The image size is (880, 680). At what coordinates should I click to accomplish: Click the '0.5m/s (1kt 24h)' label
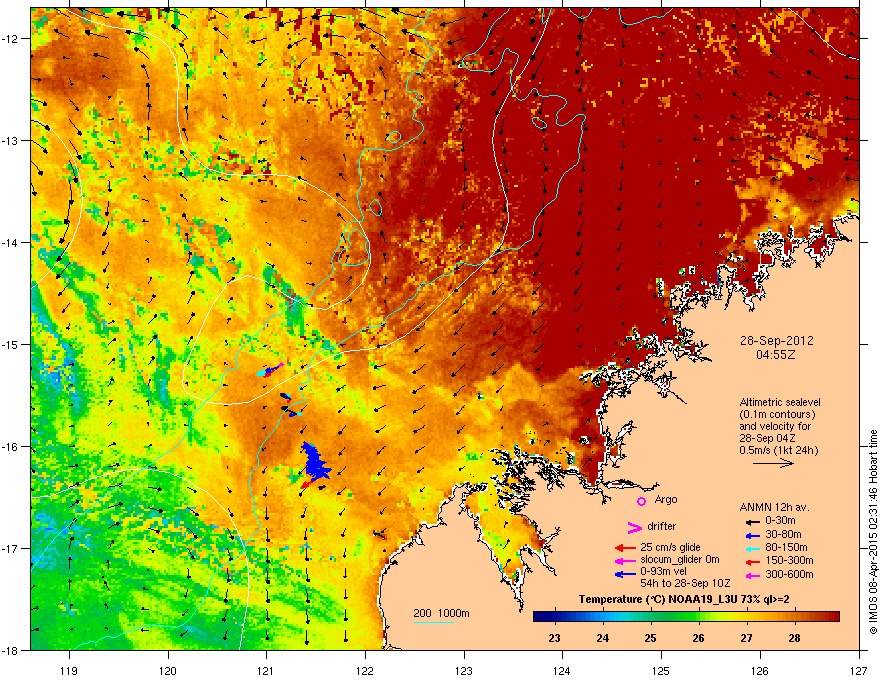(x=778, y=450)
